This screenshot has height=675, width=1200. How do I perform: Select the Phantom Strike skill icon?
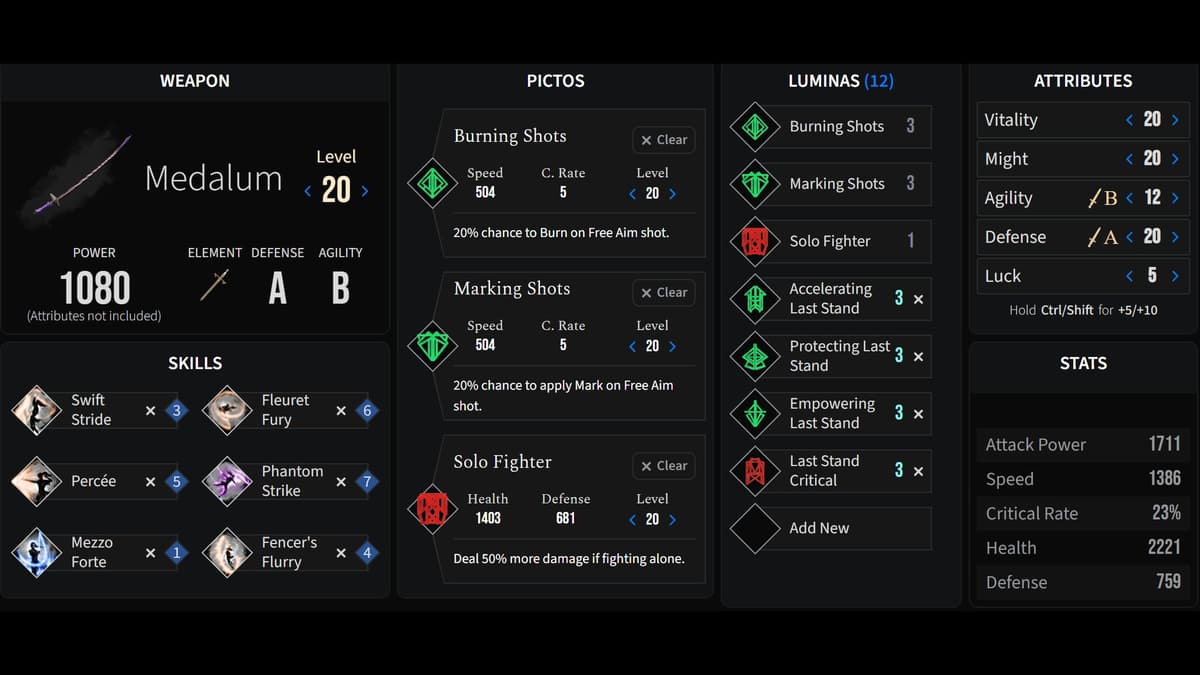227,482
